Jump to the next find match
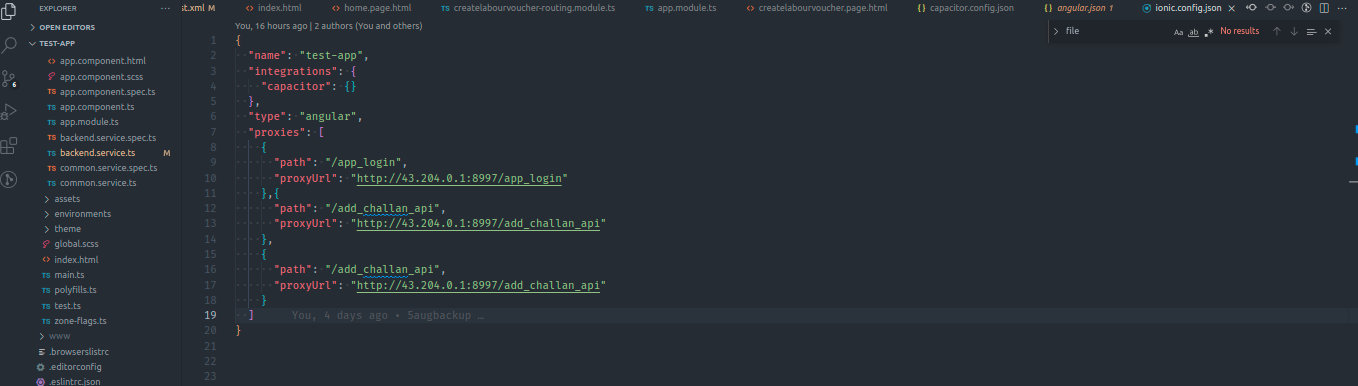 click(x=1294, y=31)
